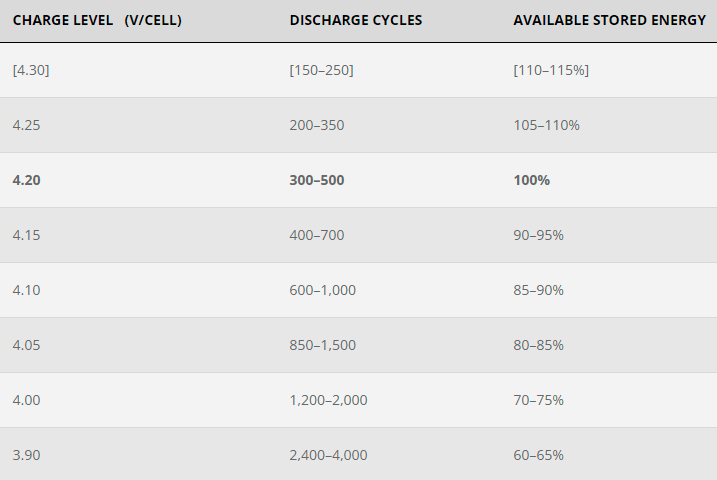Select the 4.25 charge level cell
The height and width of the screenshot is (480, 717).
(x=27, y=125)
